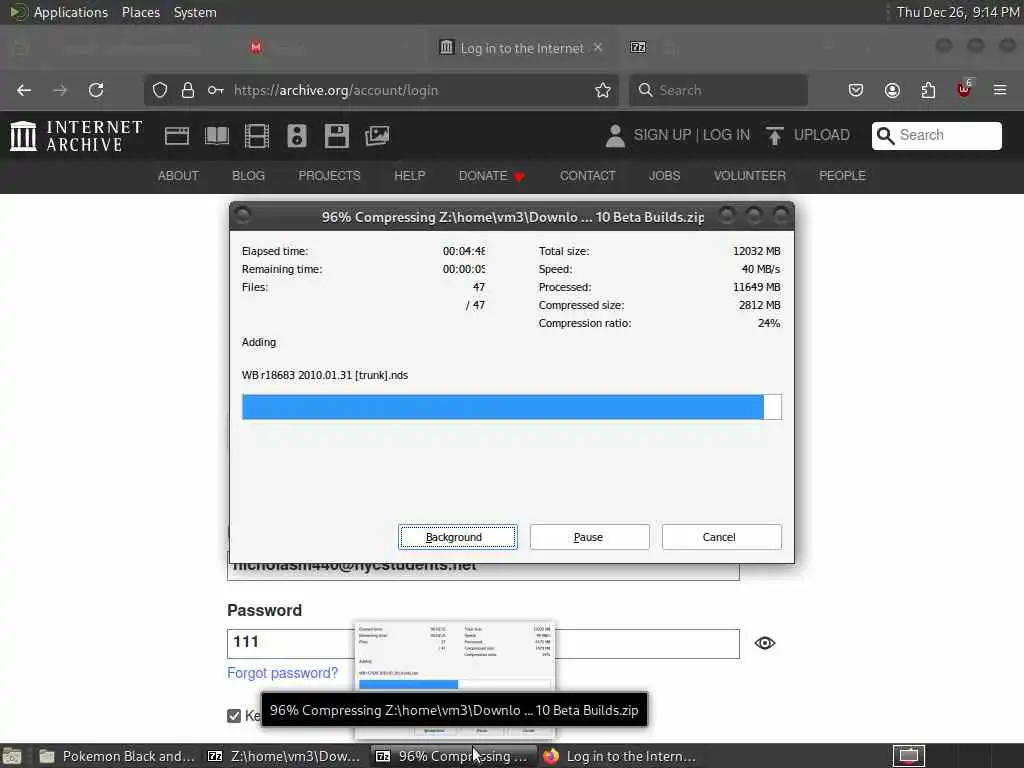The height and width of the screenshot is (768, 1024).
Task: Open the CONTACT nav link
Action: (588, 176)
